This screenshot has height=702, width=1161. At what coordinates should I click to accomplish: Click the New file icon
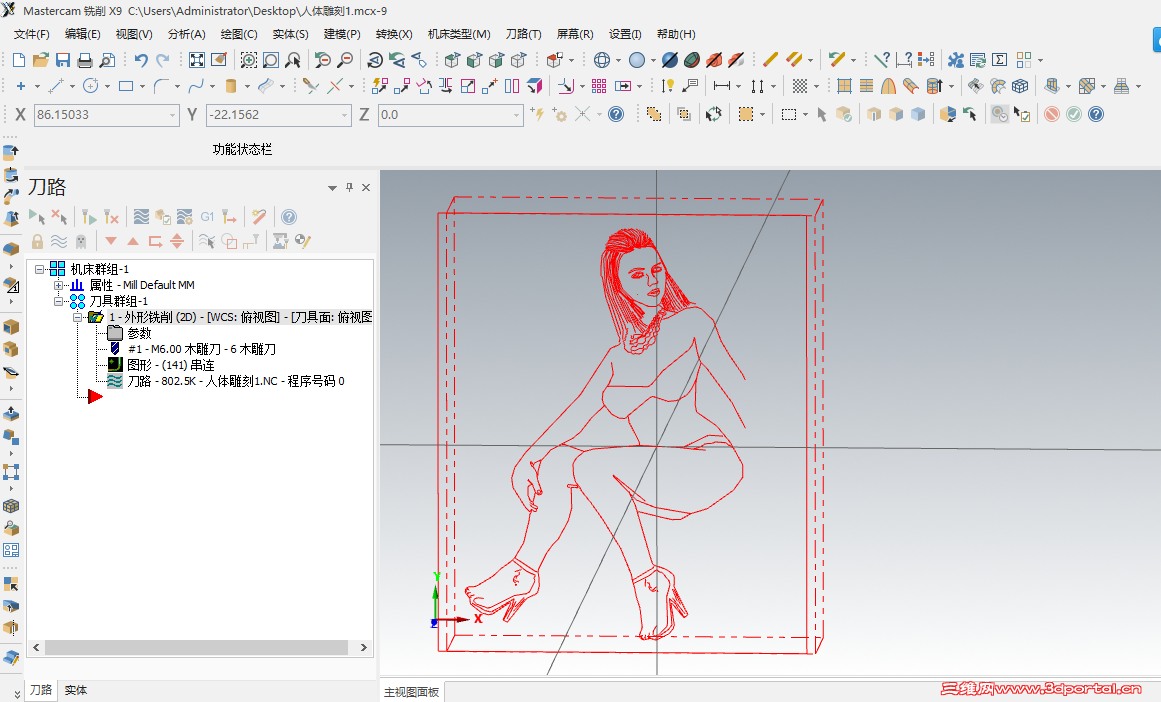[19, 60]
